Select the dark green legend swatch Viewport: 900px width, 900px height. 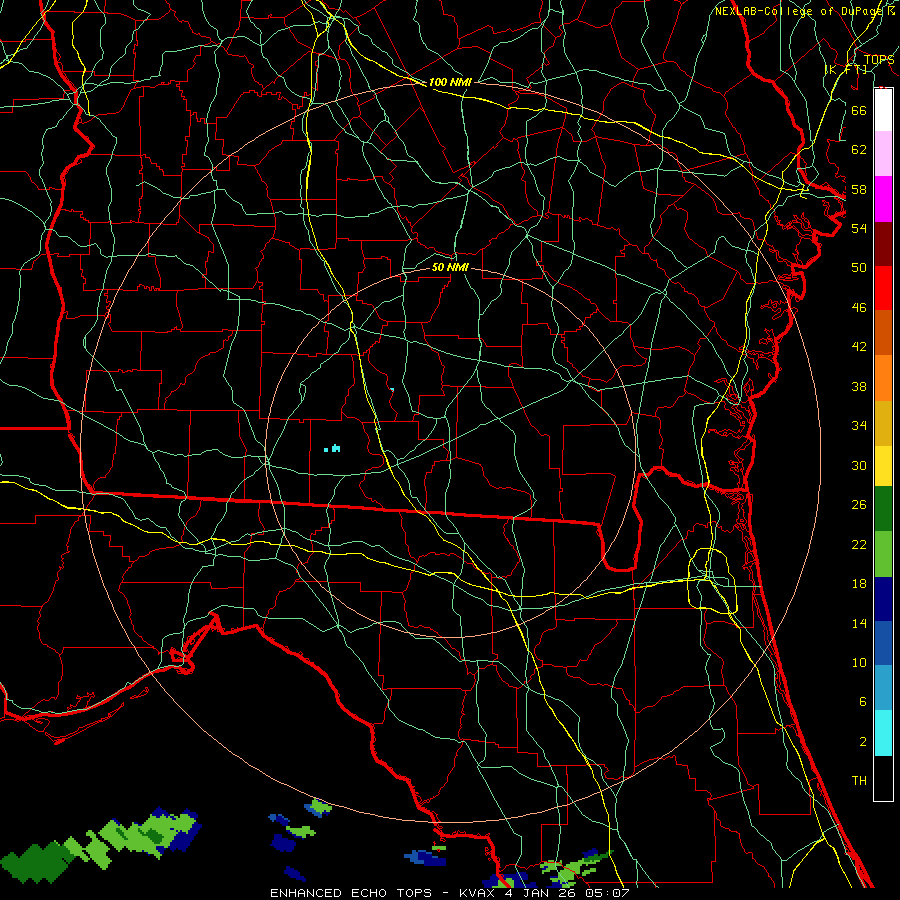tap(883, 509)
